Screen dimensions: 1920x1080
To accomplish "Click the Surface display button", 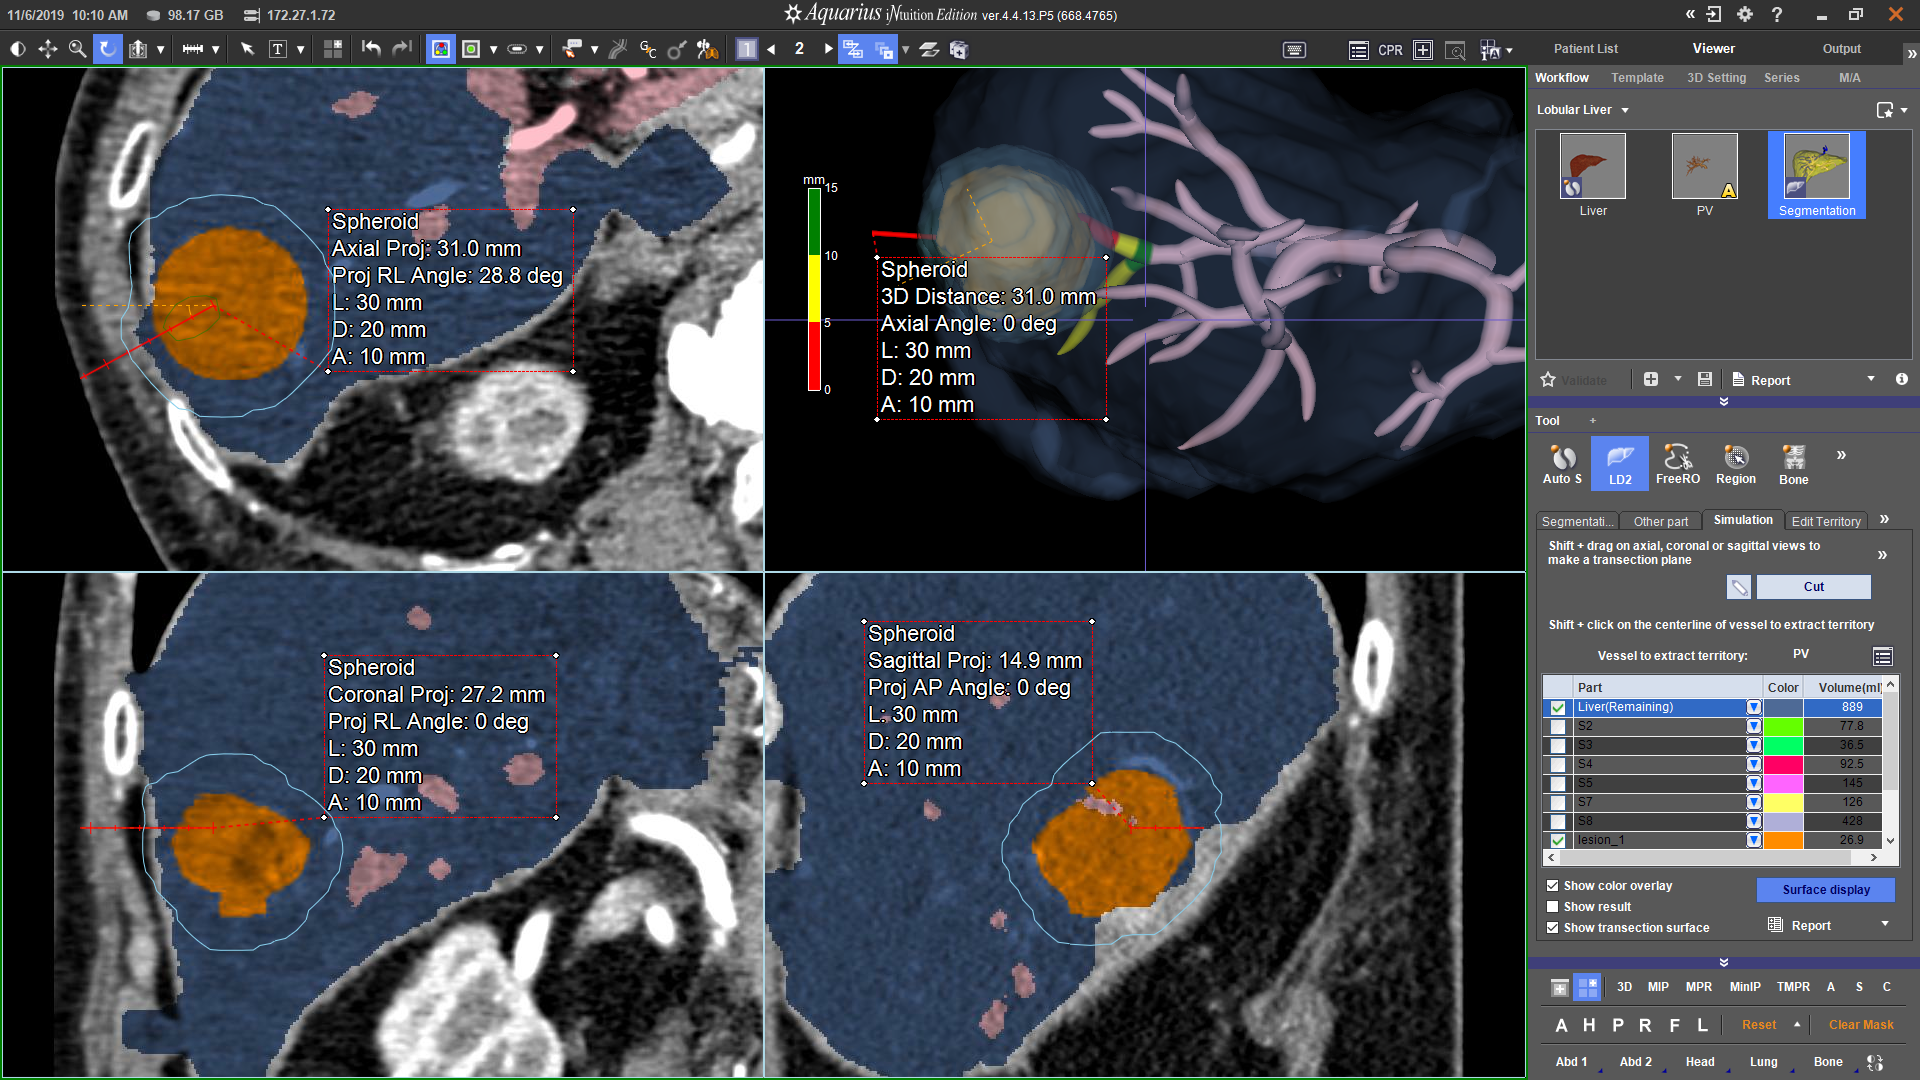I will pyautogui.click(x=1825, y=890).
